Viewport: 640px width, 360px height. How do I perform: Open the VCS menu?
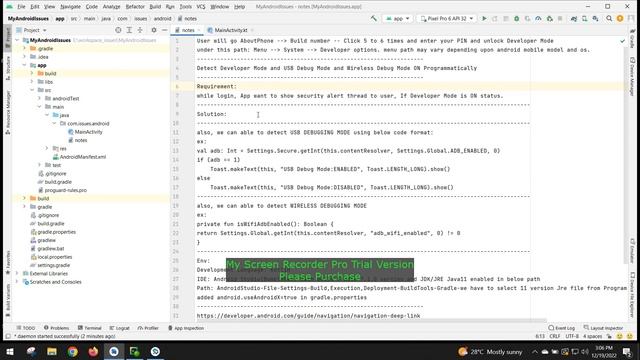pyautogui.click(x=201, y=7)
